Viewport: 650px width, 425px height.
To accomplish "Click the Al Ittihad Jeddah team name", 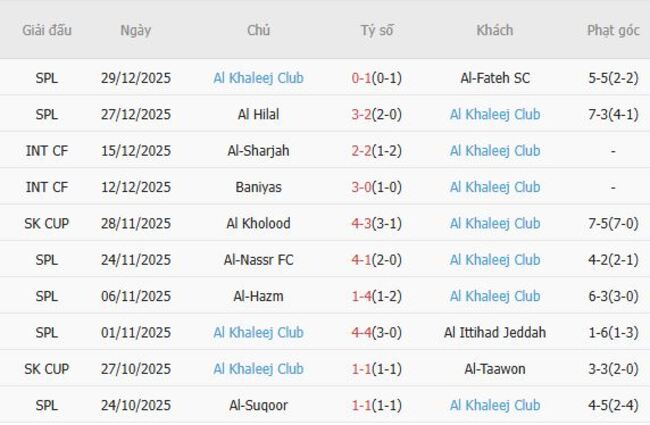I will (x=495, y=332).
